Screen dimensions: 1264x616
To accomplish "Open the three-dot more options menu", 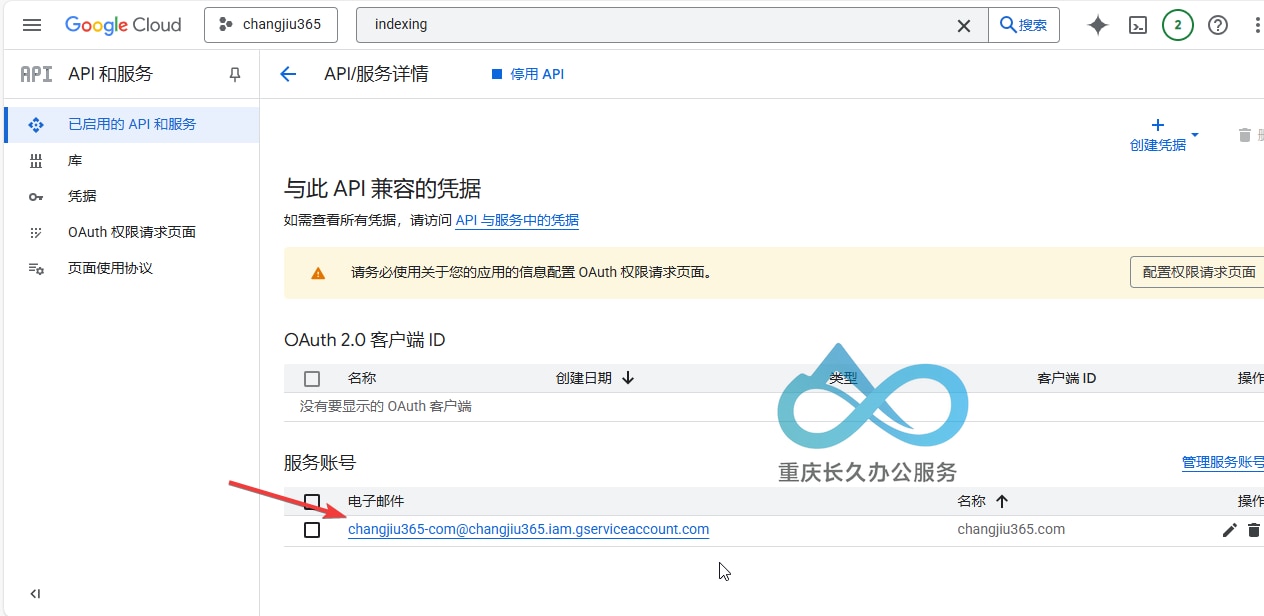I will pos(1257,25).
